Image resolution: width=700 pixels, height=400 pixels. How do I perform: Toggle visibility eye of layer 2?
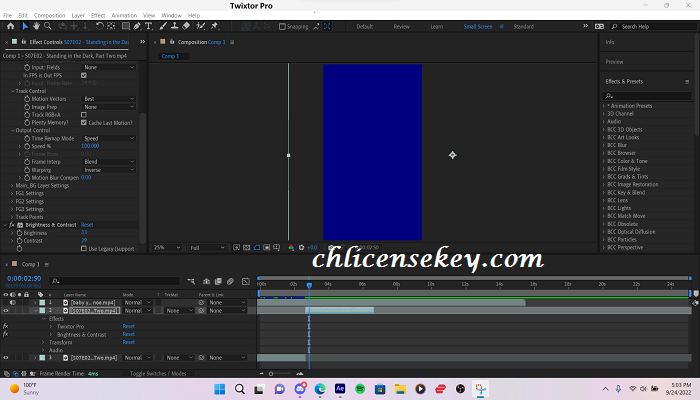point(6,310)
